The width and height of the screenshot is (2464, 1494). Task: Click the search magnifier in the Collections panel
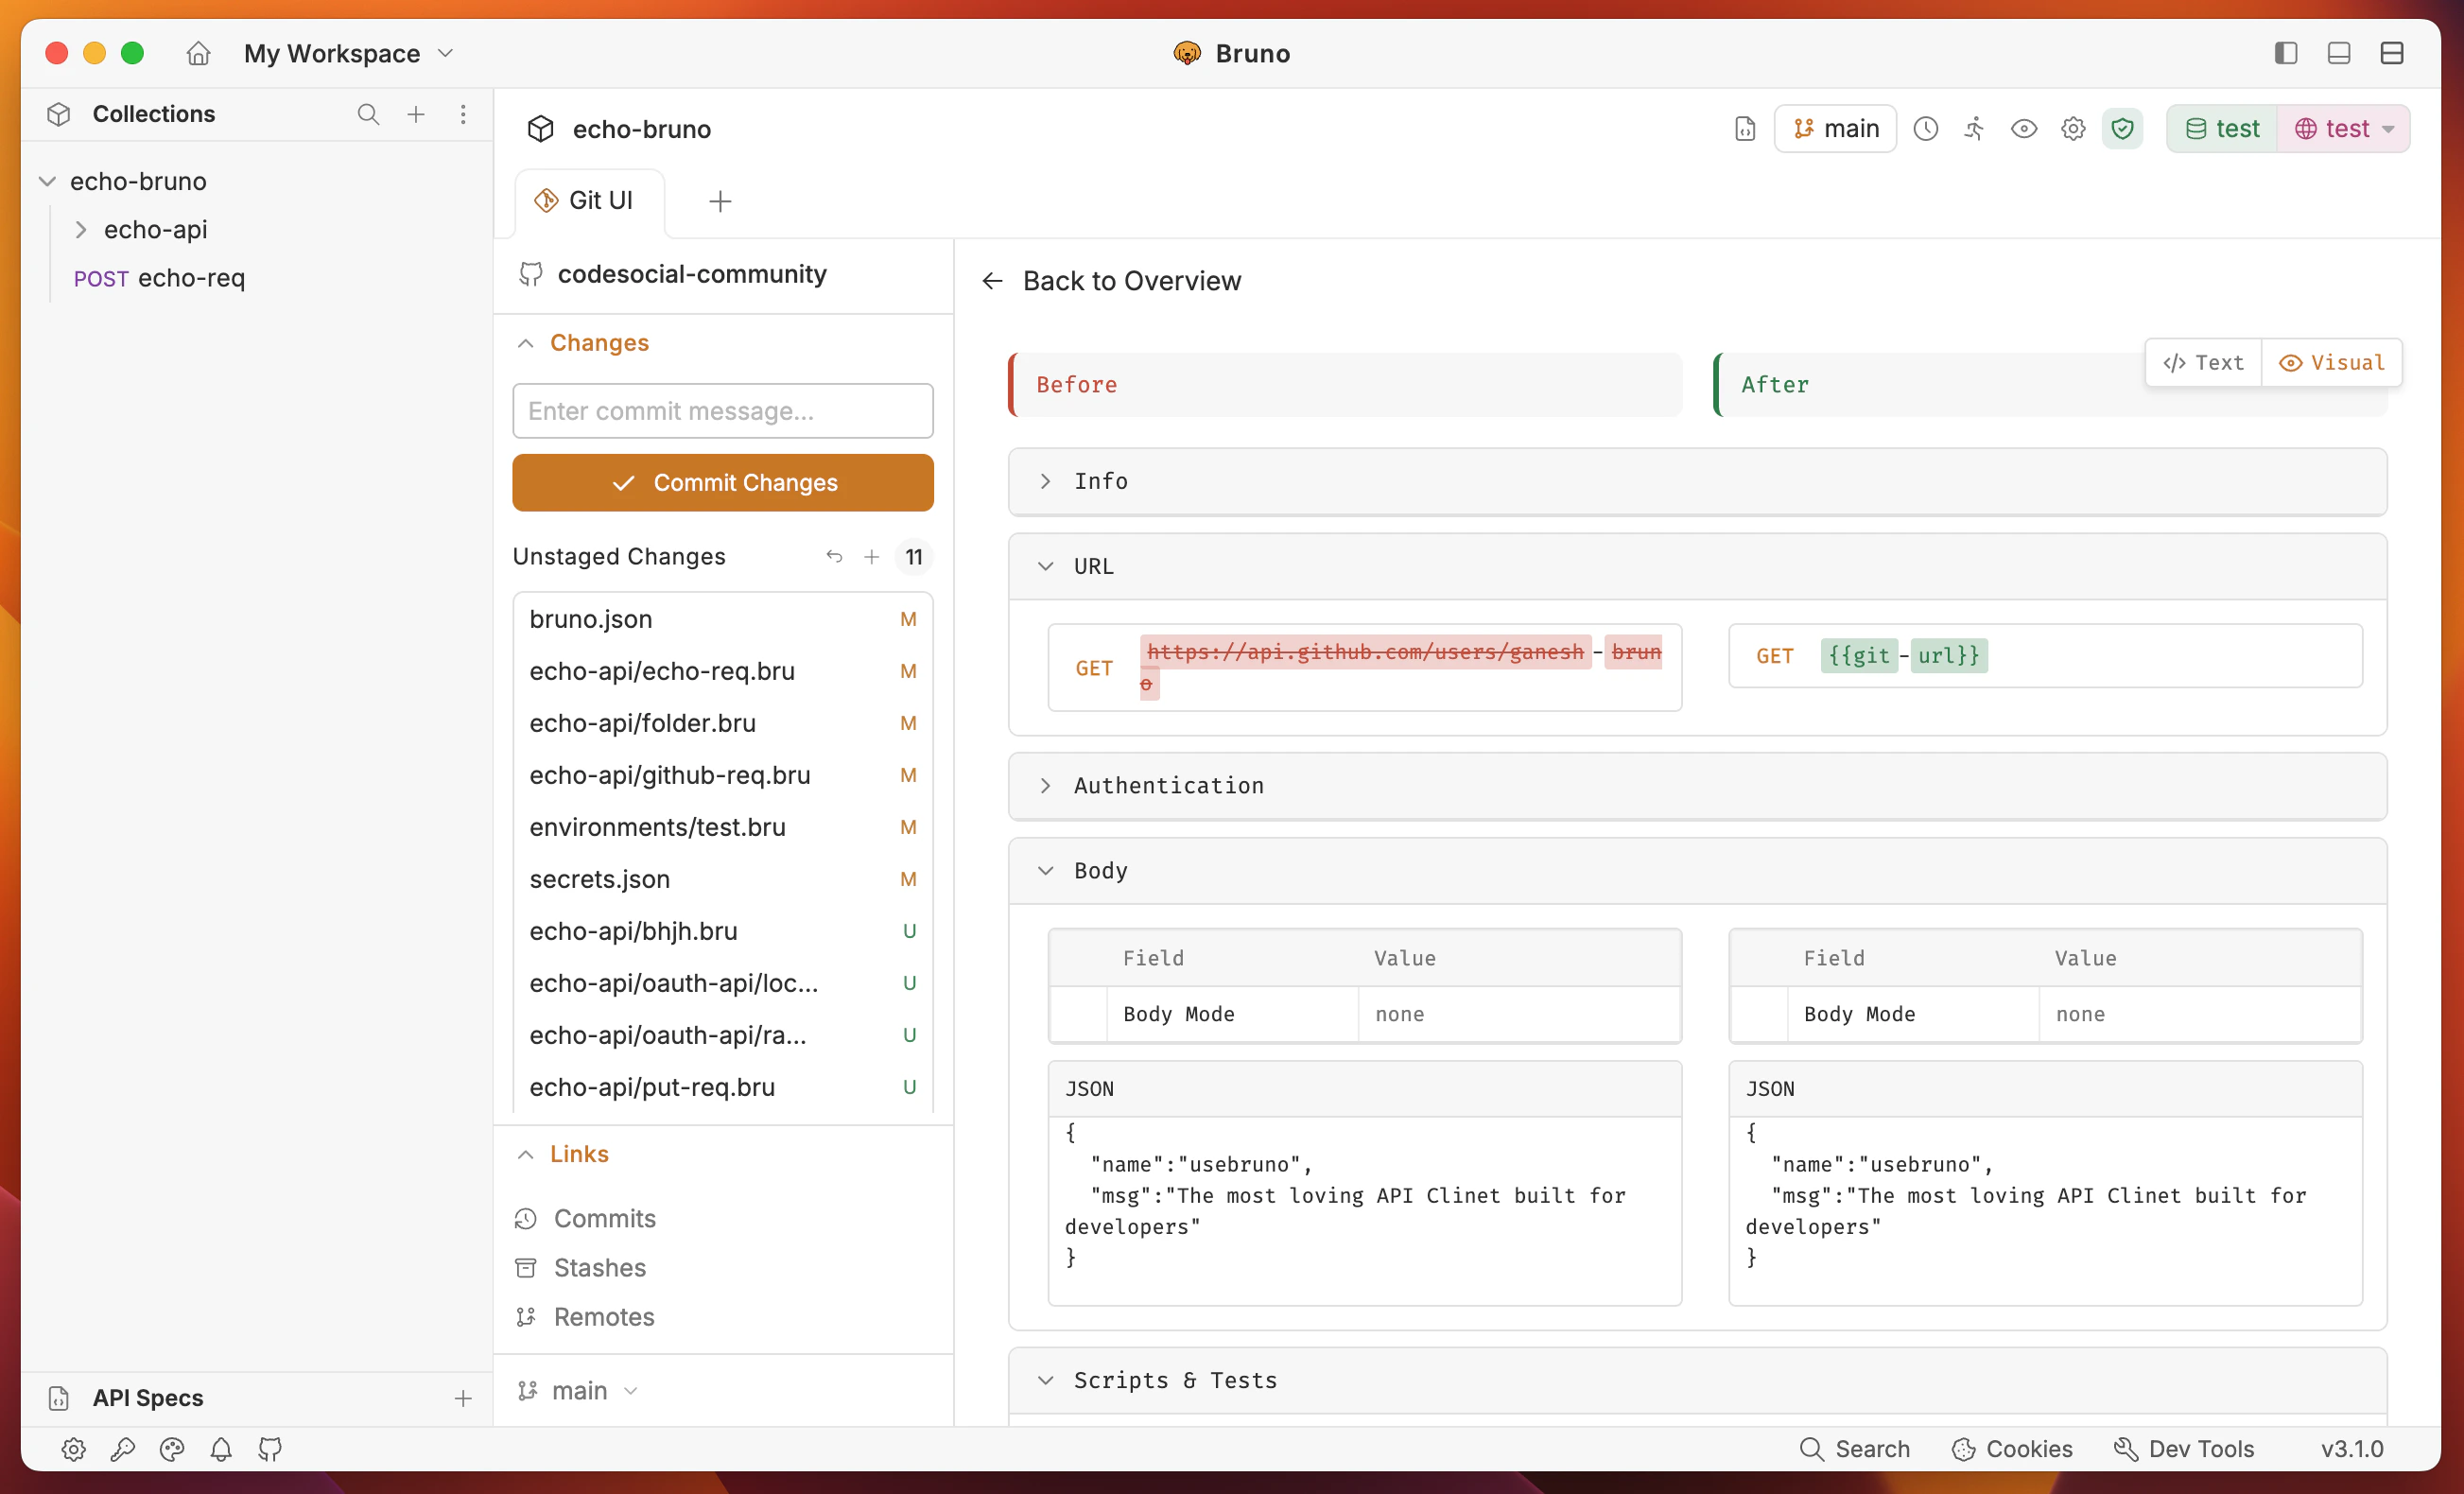pos(368,114)
